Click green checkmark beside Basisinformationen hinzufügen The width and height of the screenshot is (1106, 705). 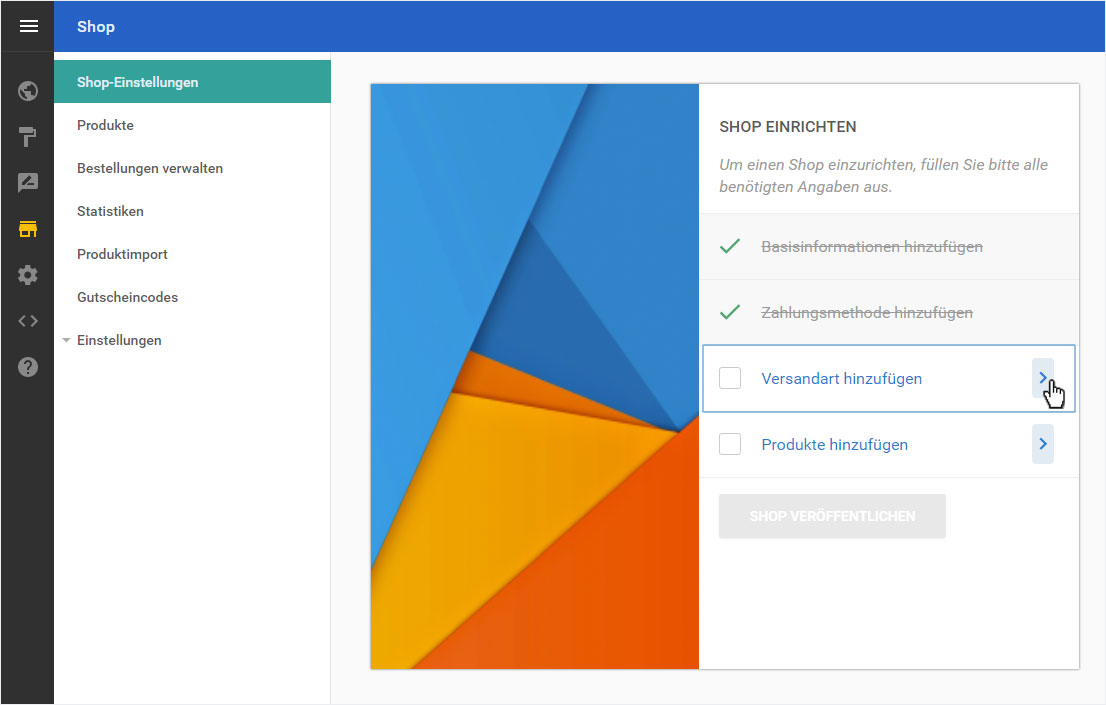730,246
